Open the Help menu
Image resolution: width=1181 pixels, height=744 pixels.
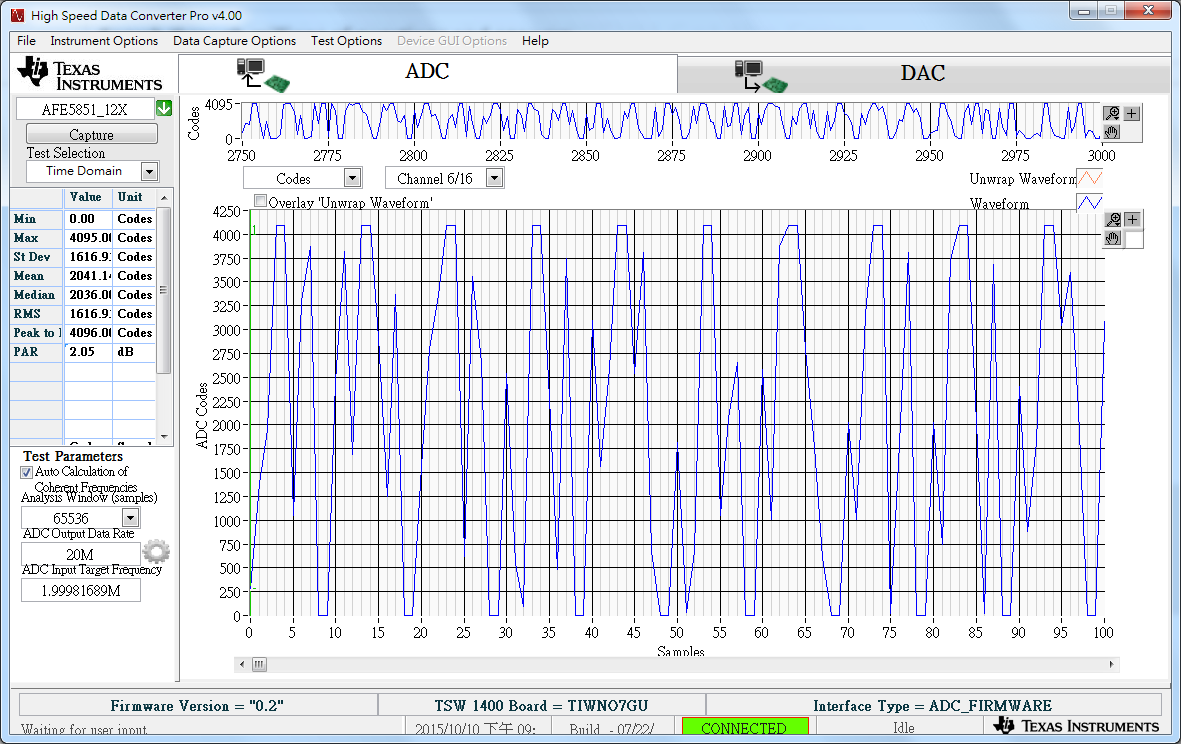click(x=535, y=41)
